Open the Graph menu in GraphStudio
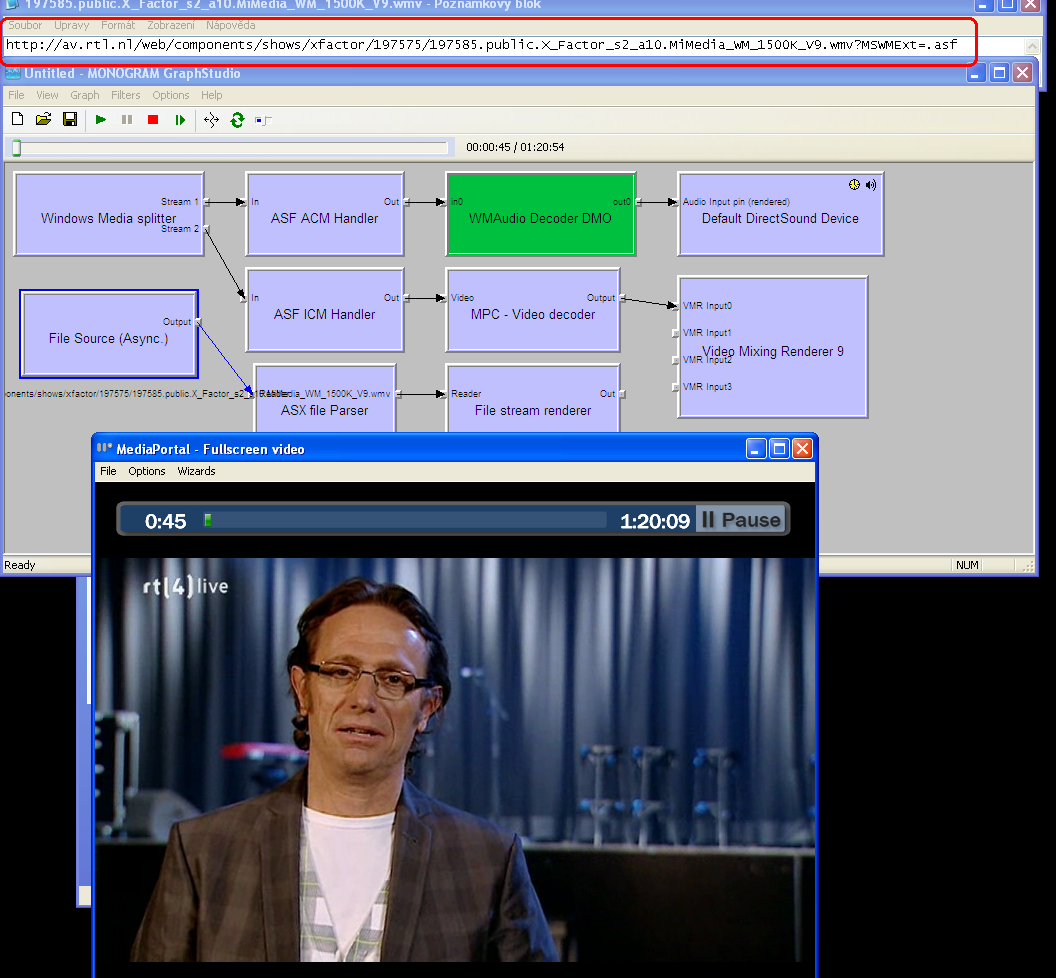 85,95
